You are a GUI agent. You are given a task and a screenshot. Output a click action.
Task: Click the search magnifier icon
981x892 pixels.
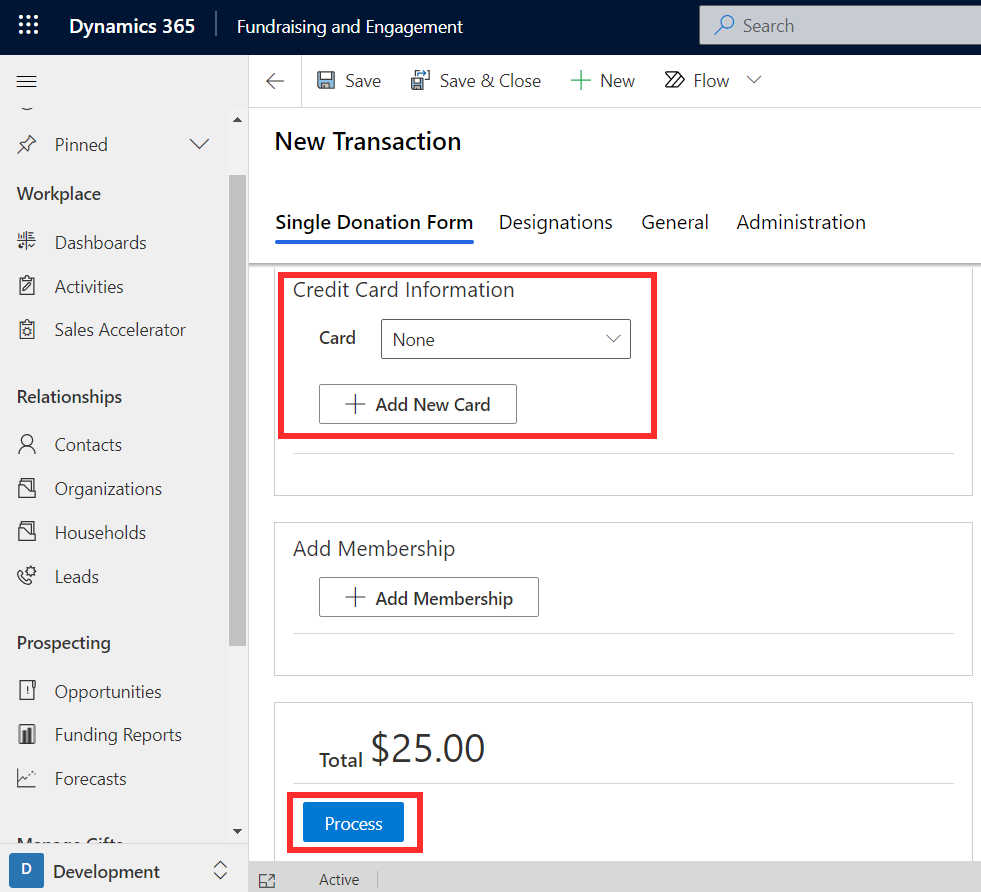click(x=724, y=25)
